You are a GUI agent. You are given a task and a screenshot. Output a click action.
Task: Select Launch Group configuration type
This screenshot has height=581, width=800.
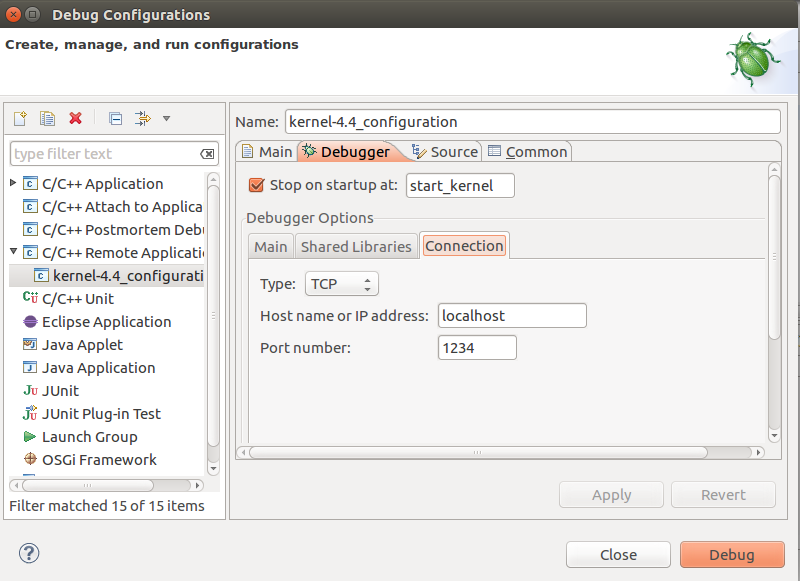[90, 437]
